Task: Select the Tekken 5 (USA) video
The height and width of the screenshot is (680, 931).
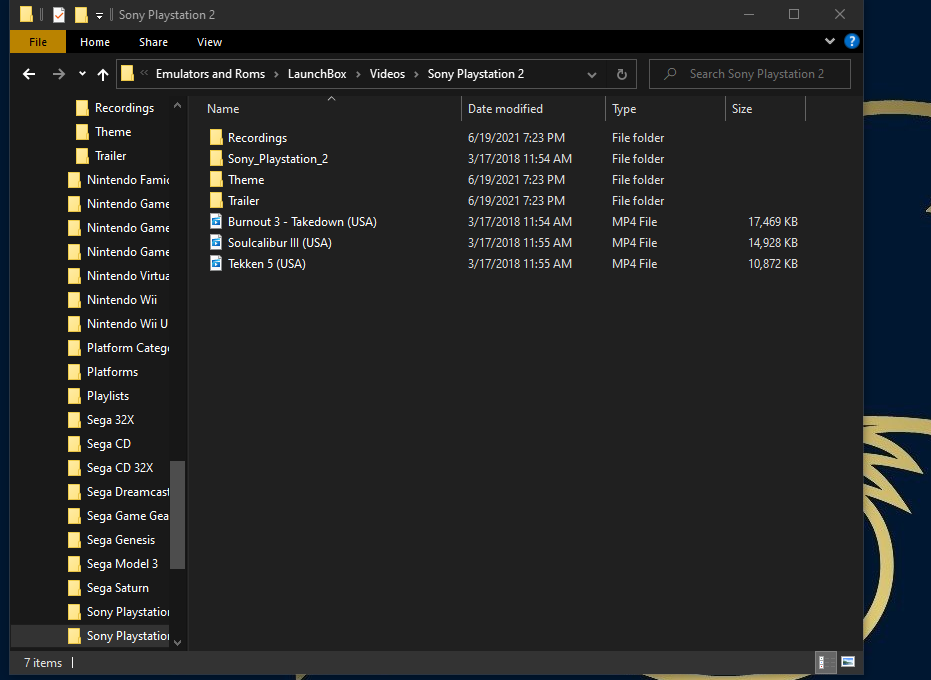Action: coord(267,264)
